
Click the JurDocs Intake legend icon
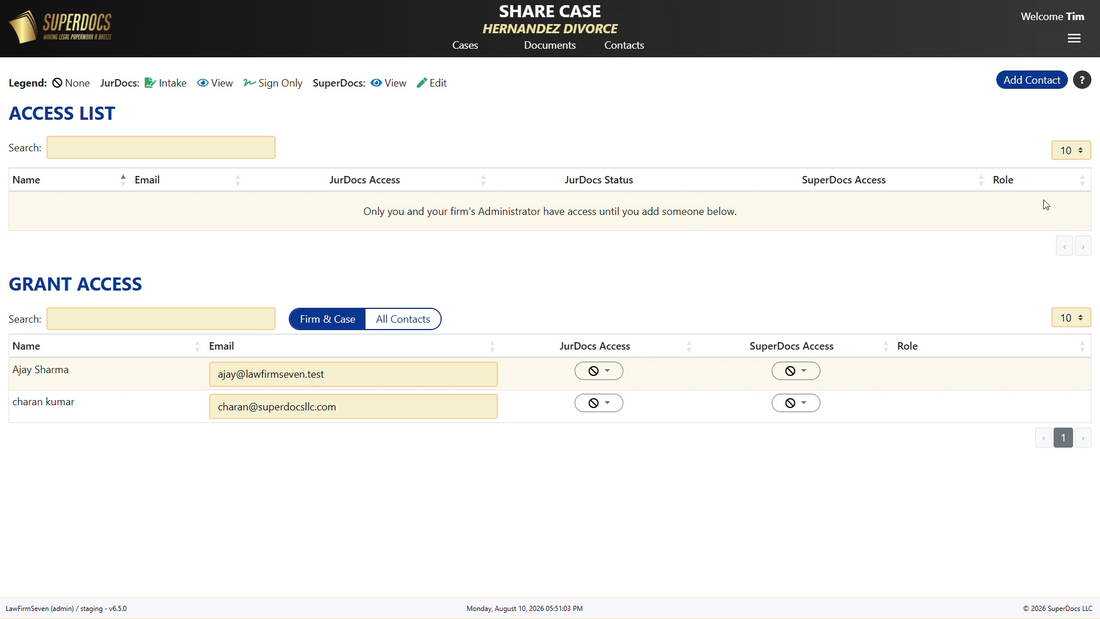point(150,83)
